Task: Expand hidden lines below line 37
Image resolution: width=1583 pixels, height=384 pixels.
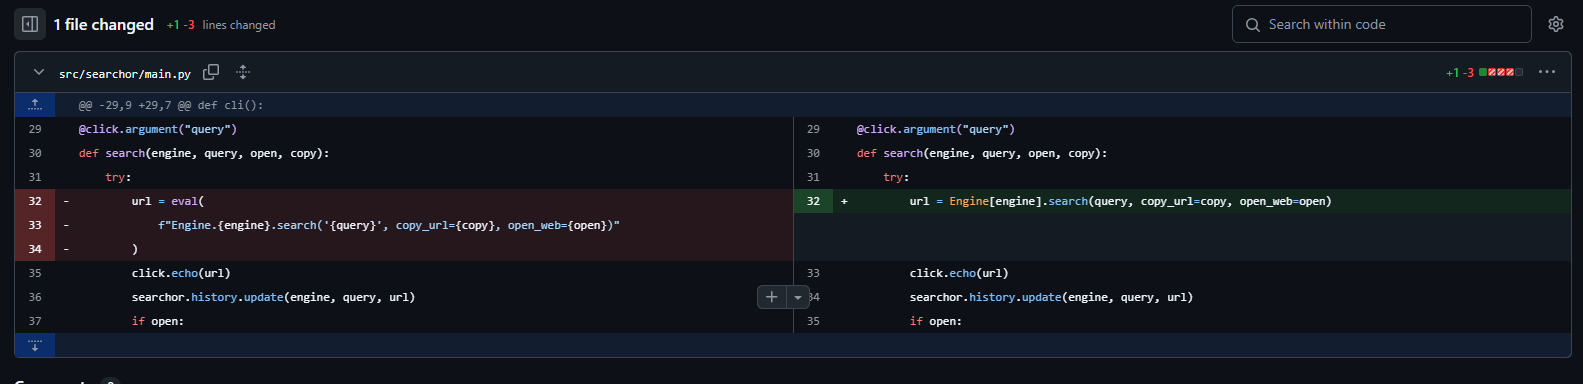Action: pyautogui.click(x=35, y=345)
